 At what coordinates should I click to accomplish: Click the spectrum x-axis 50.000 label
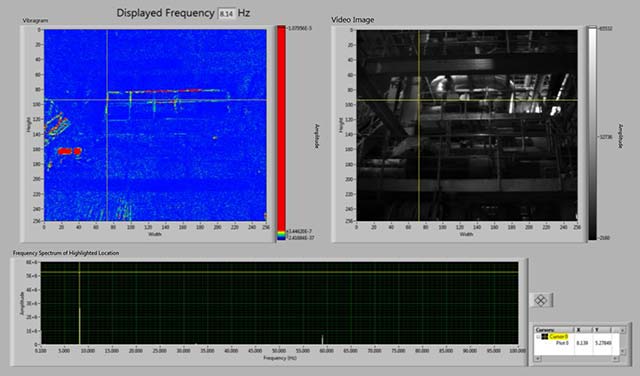click(279, 350)
